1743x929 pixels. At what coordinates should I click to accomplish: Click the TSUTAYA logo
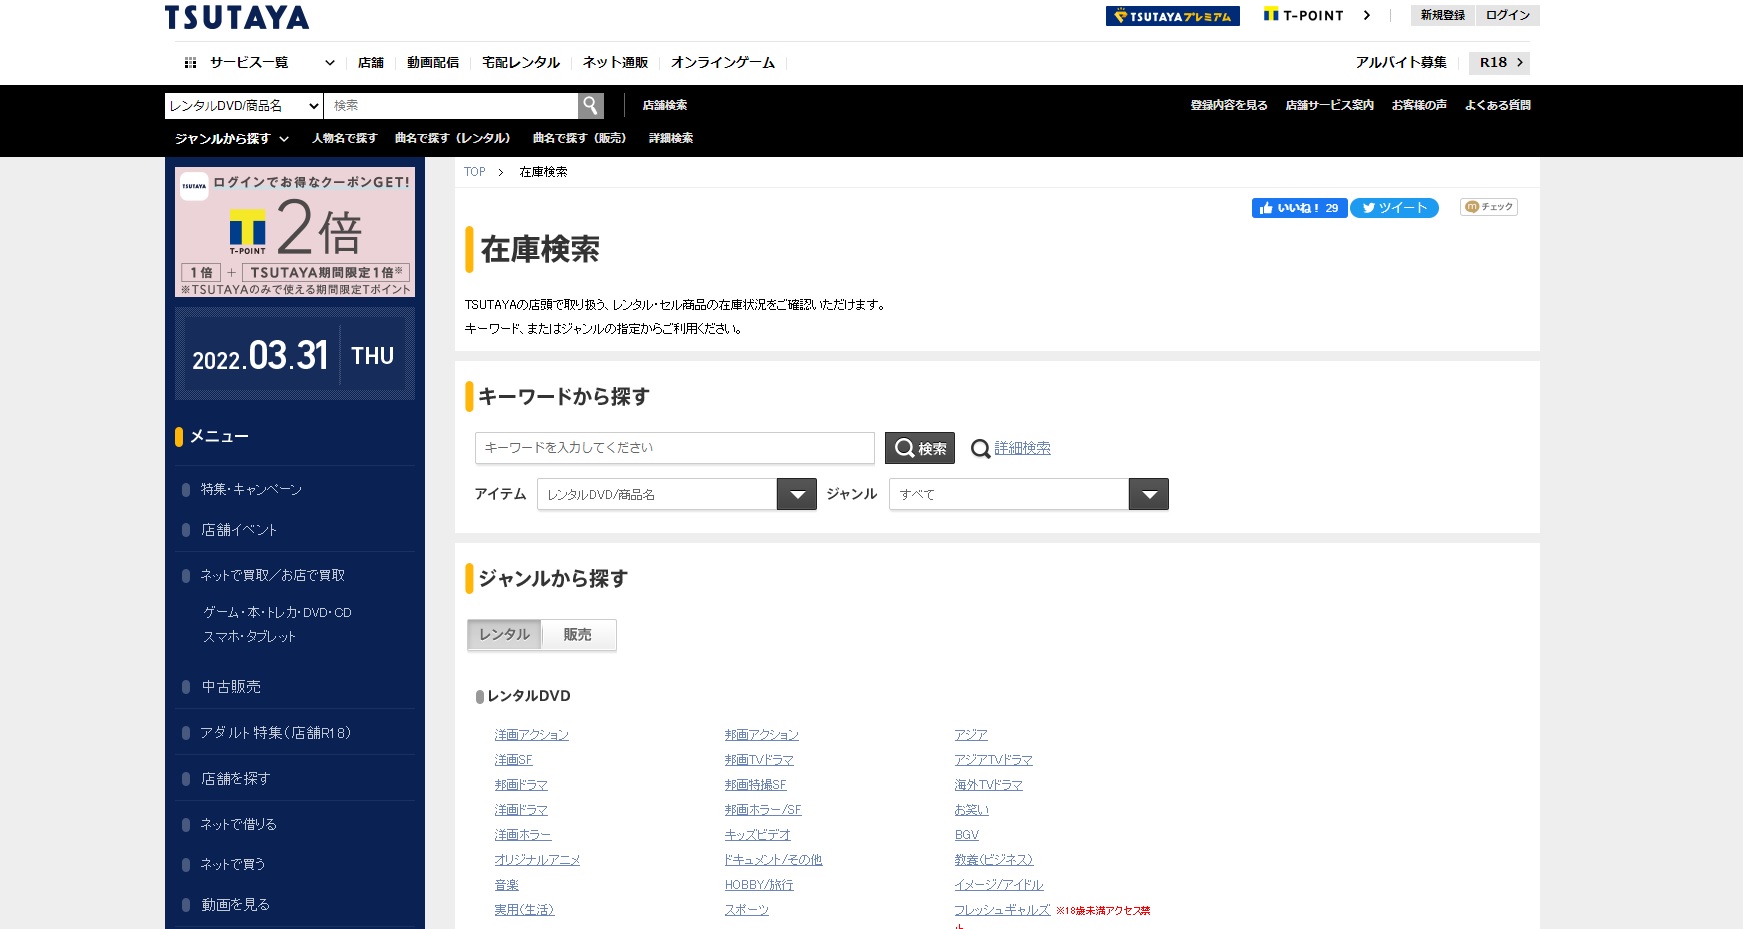[x=237, y=17]
